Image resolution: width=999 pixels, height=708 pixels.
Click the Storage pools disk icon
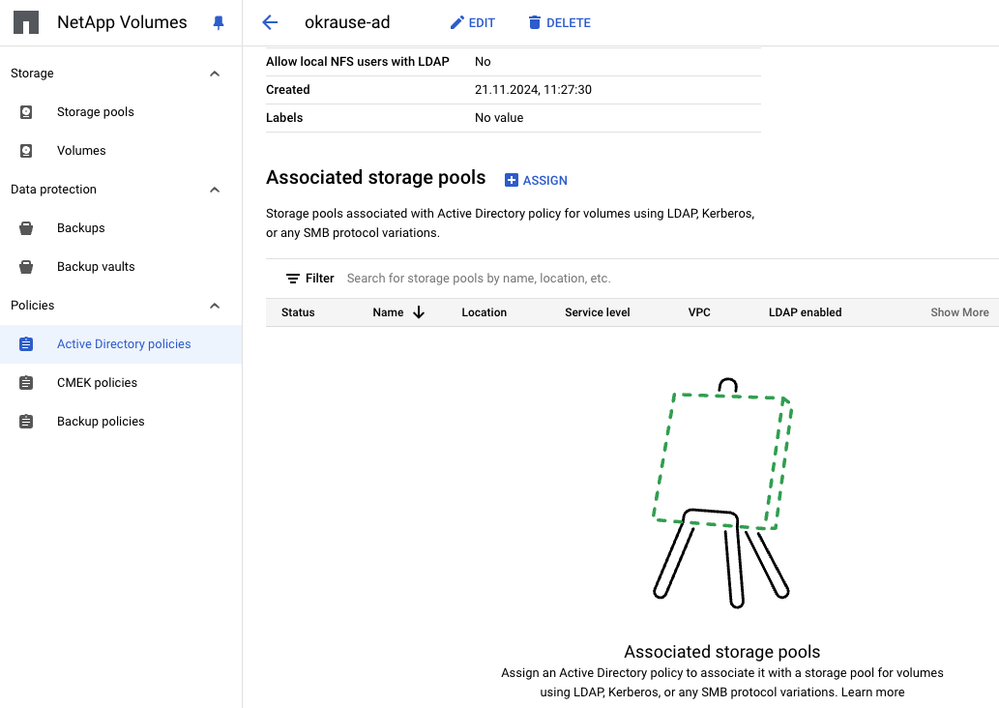(x=26, y=112)
